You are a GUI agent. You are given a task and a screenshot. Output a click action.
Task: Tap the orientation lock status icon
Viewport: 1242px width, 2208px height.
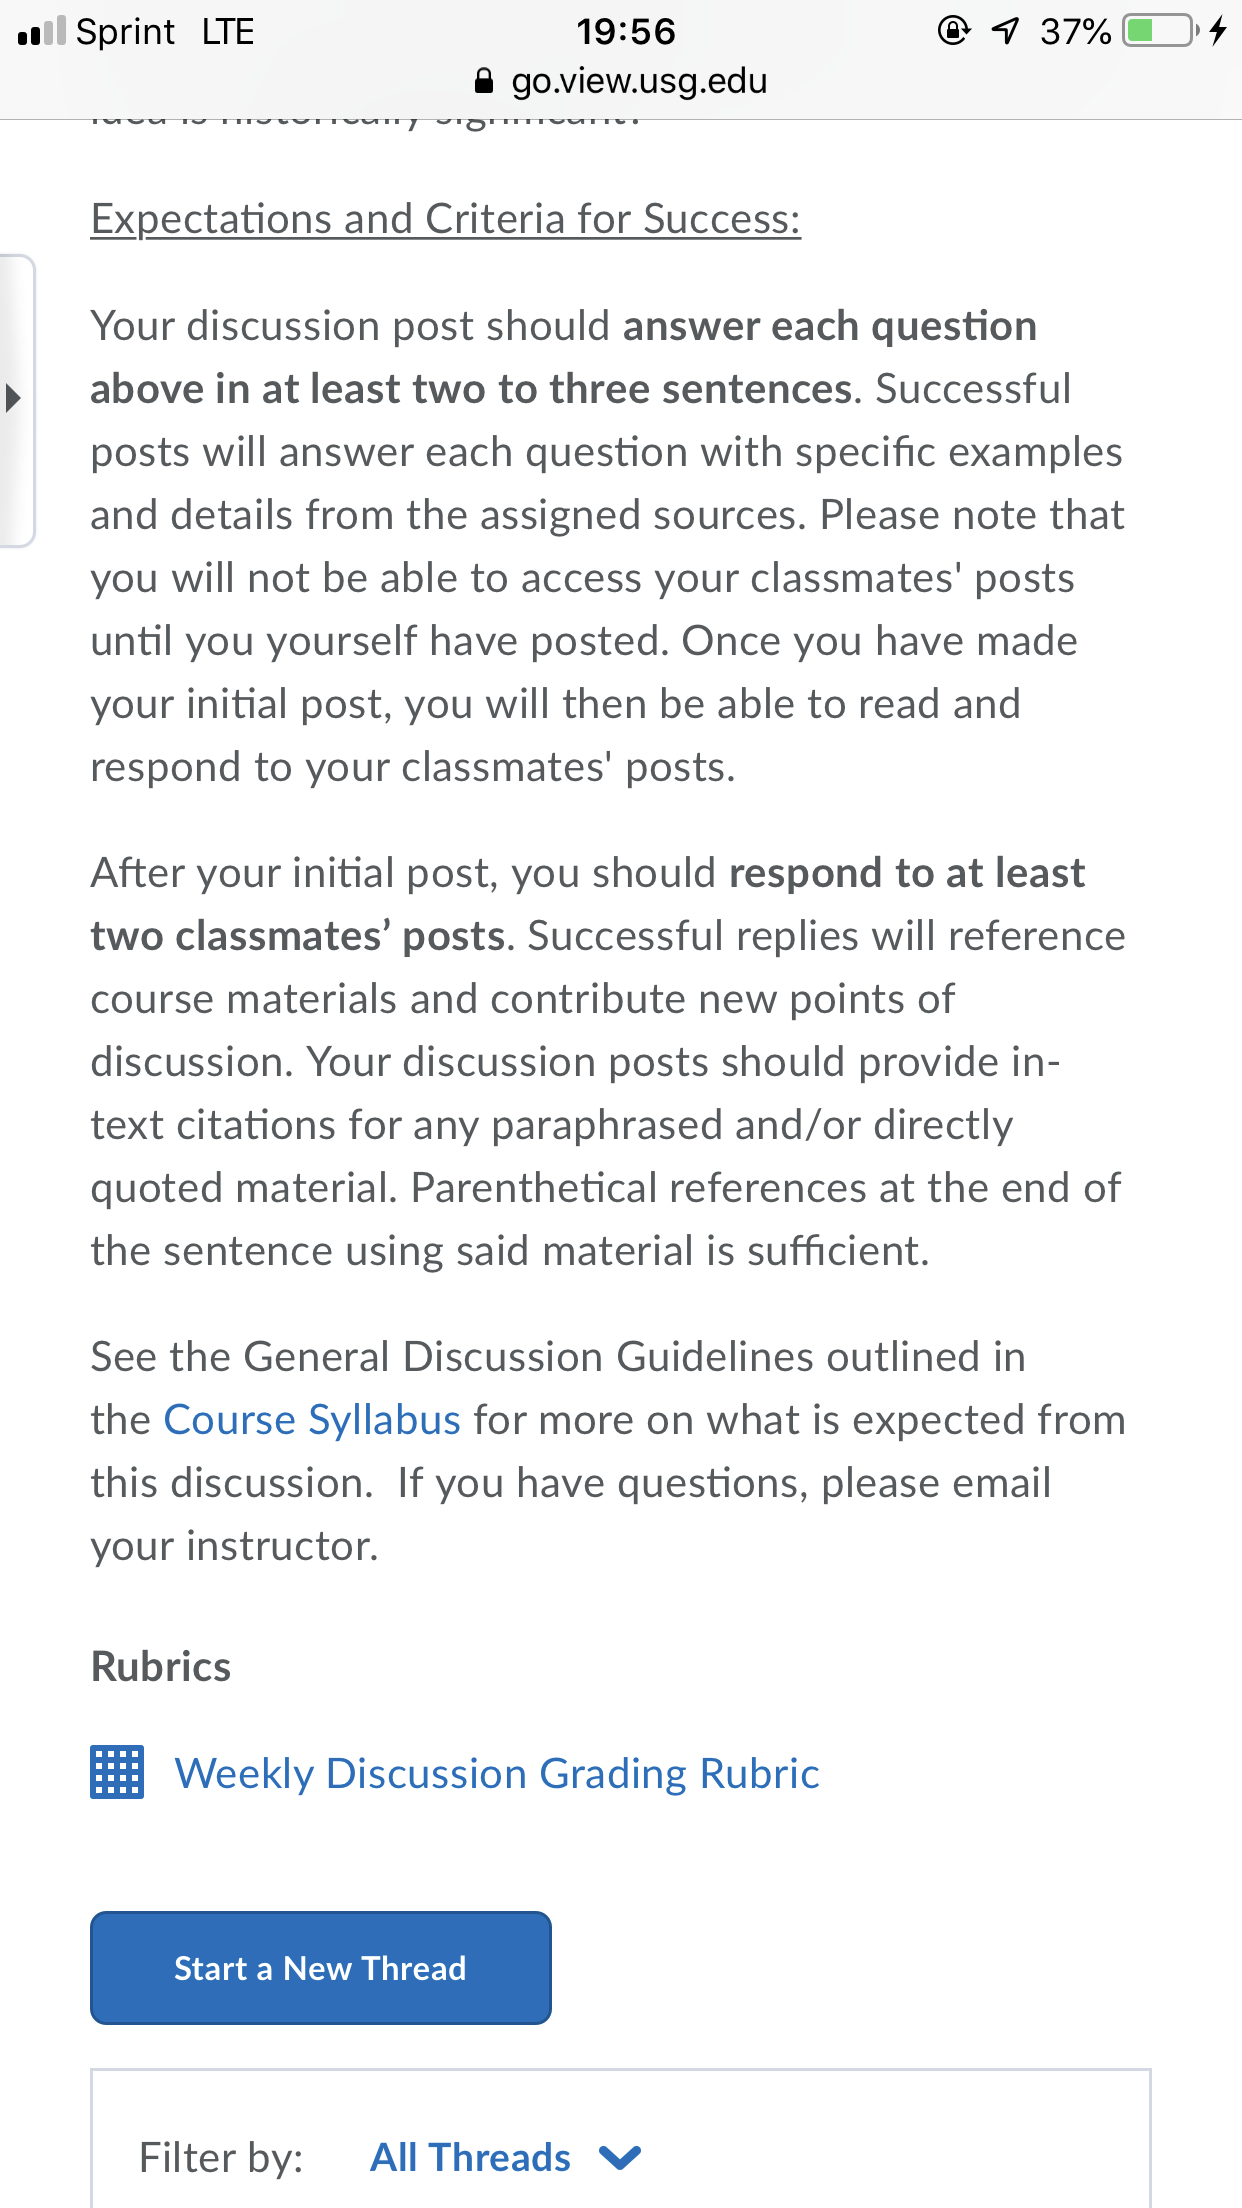click(954, 31)
